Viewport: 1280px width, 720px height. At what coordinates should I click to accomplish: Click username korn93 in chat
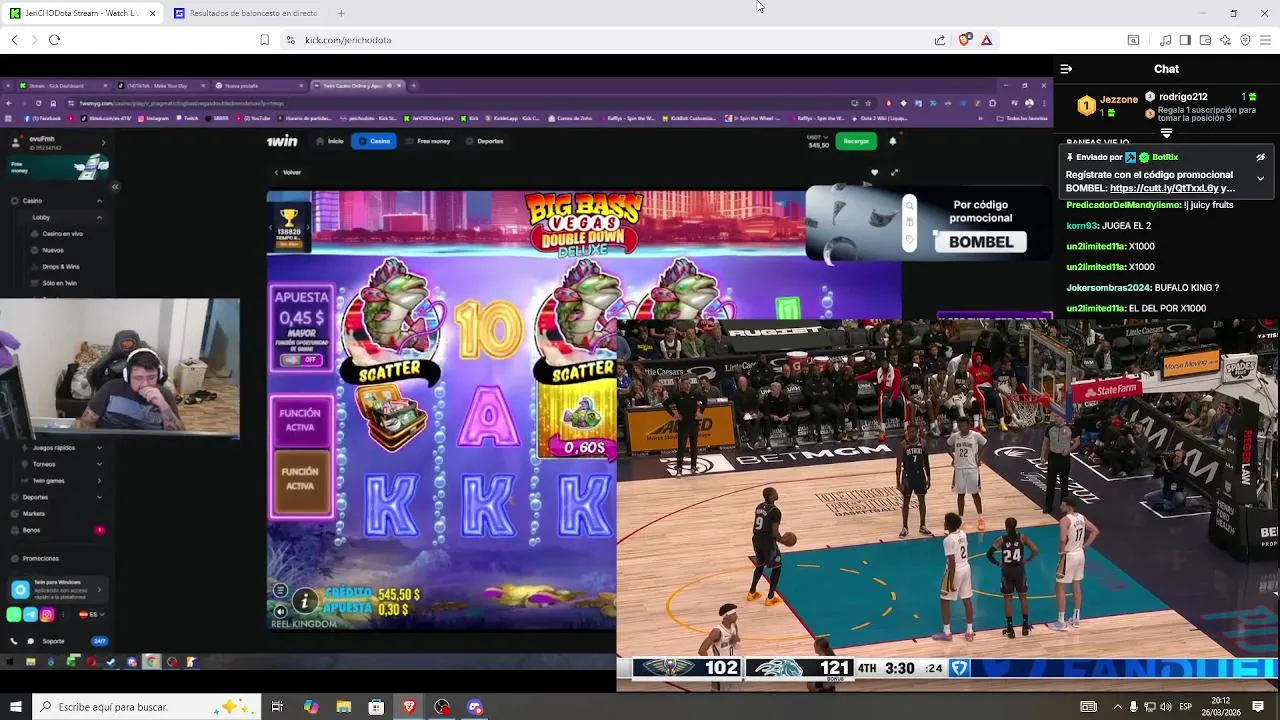1082,226
